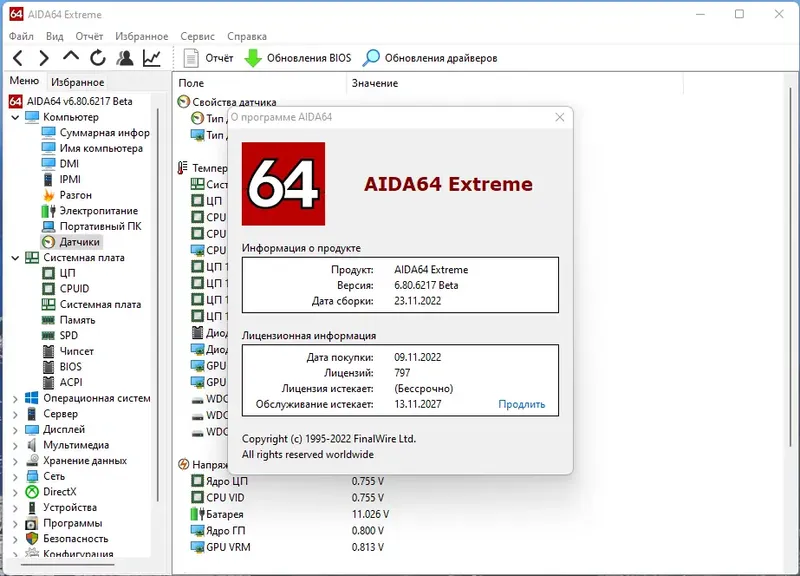This screenshot has width=800, height=576.
Task: Click the Forward navigation arrow
Action: tap(44, 58)
